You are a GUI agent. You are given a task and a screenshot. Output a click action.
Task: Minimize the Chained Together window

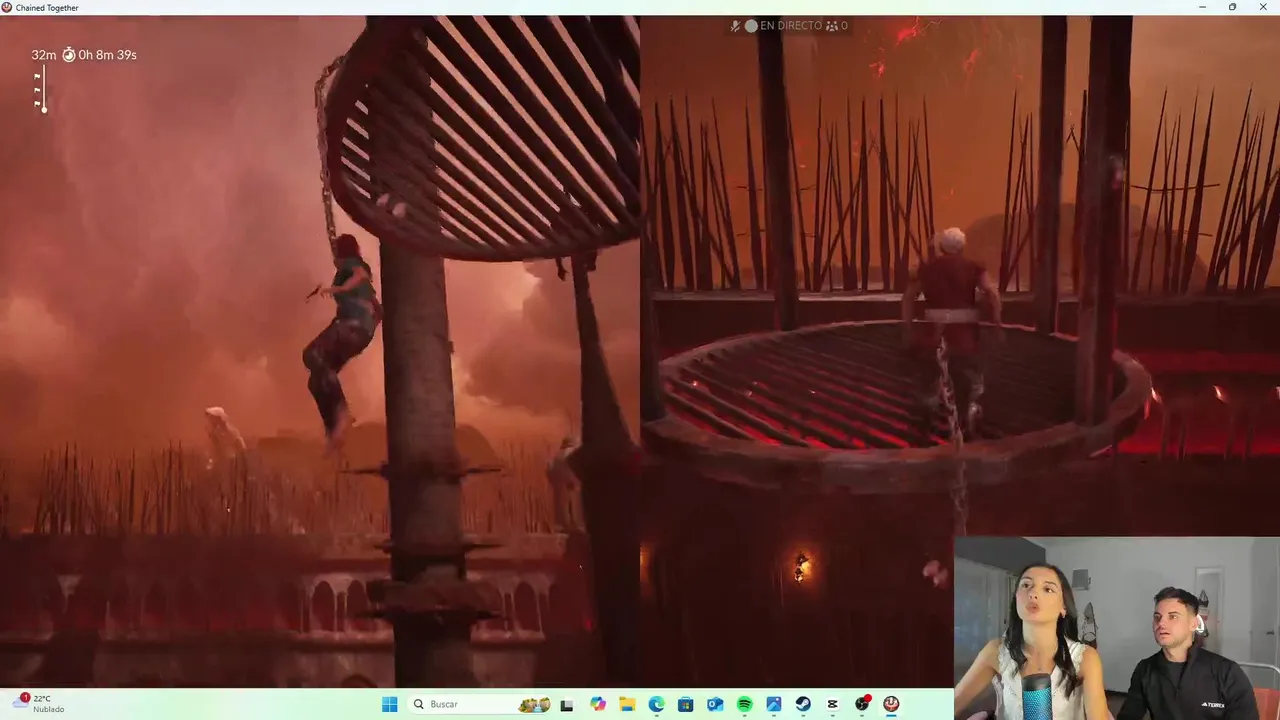click(1203, 7)
